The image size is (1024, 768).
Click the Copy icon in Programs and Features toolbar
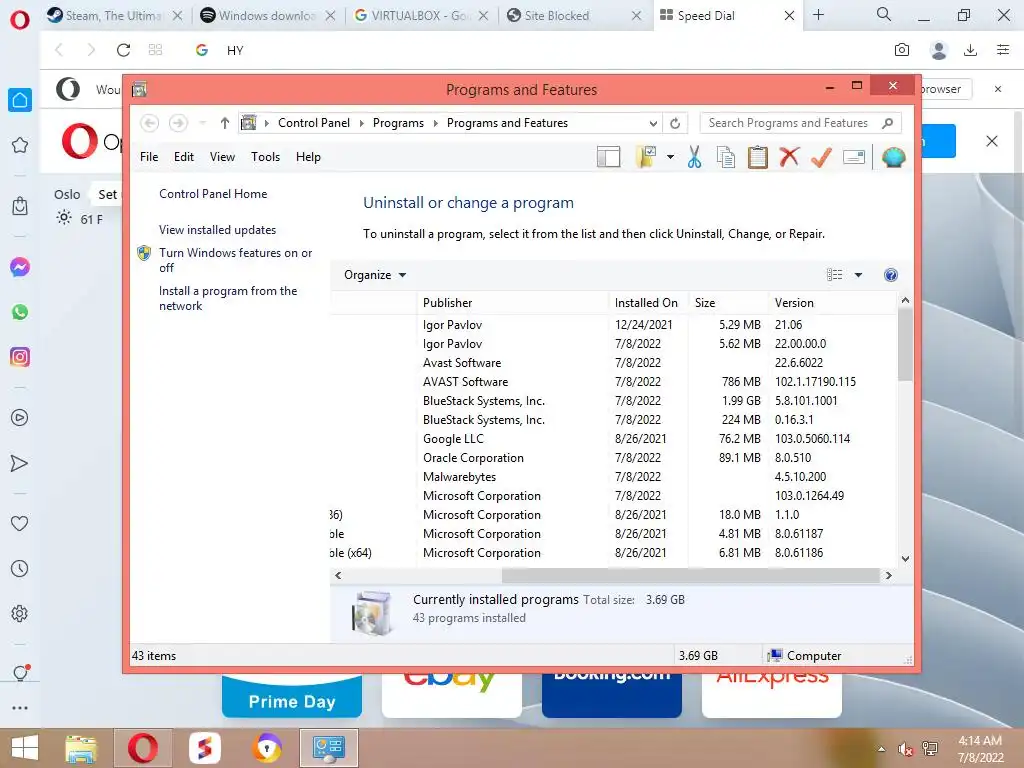tap(726, 157)
